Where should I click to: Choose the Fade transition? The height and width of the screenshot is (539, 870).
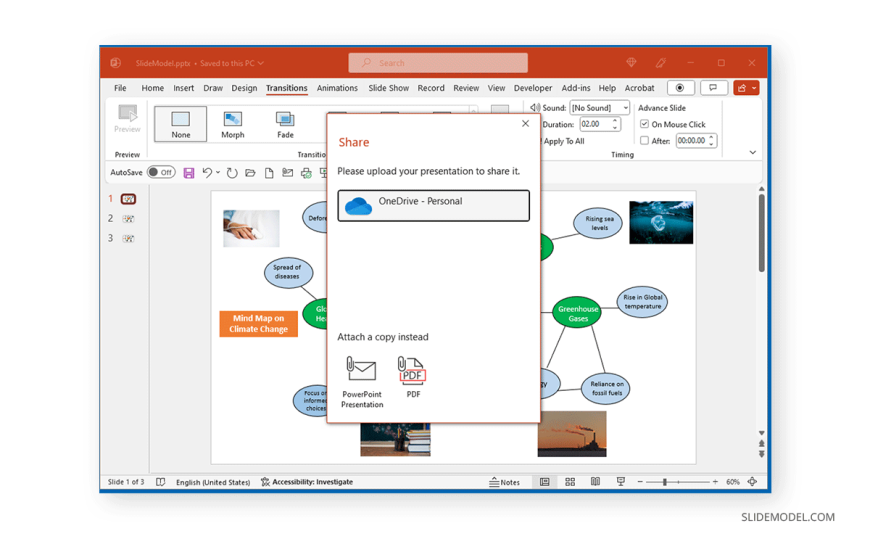285,124
